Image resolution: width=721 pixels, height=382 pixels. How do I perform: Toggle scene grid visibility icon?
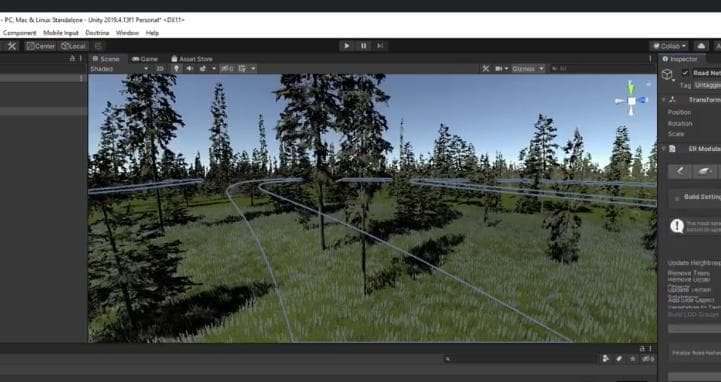coord(241,68)
